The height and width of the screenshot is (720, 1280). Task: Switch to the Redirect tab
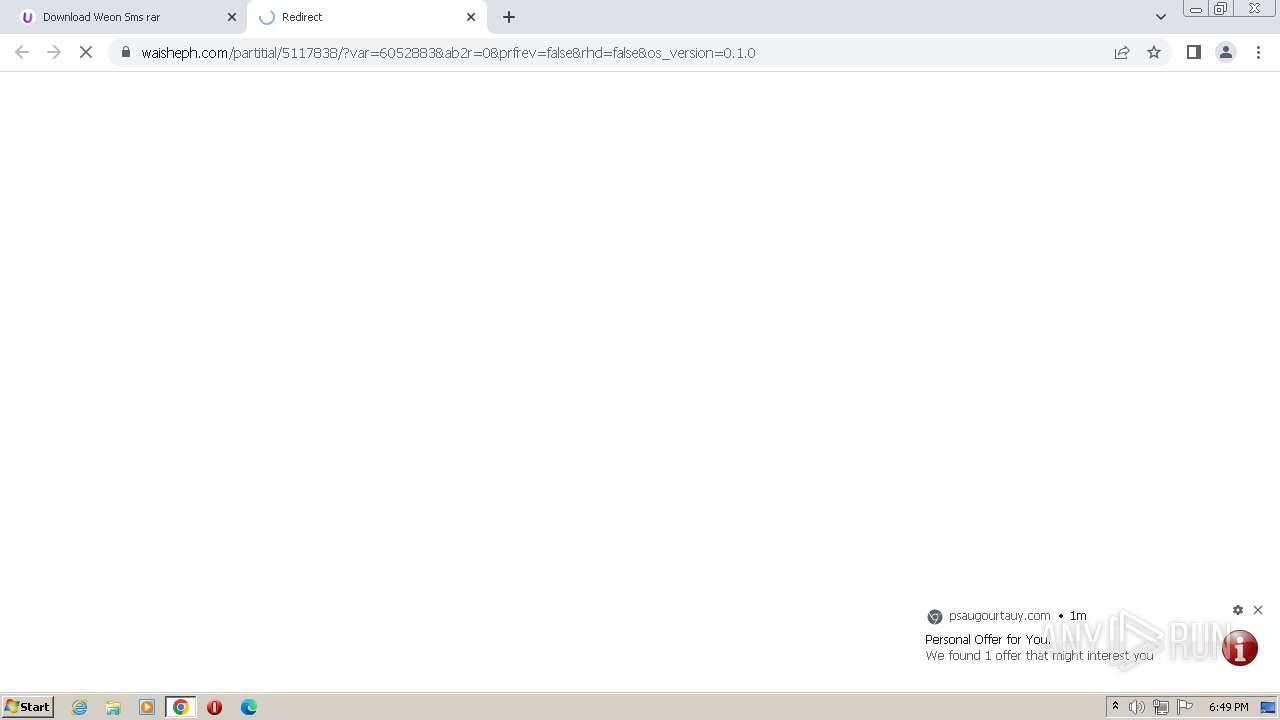coord(366,17)
